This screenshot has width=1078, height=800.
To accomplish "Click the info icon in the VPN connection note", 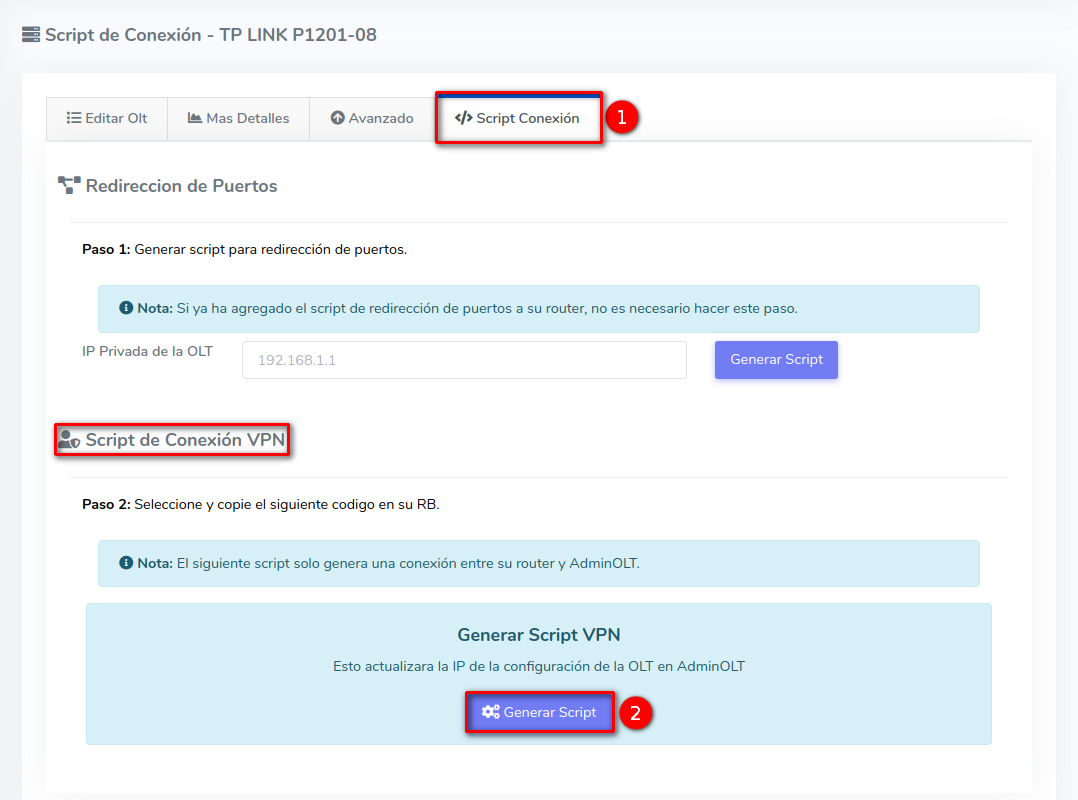I will (126, 563).
